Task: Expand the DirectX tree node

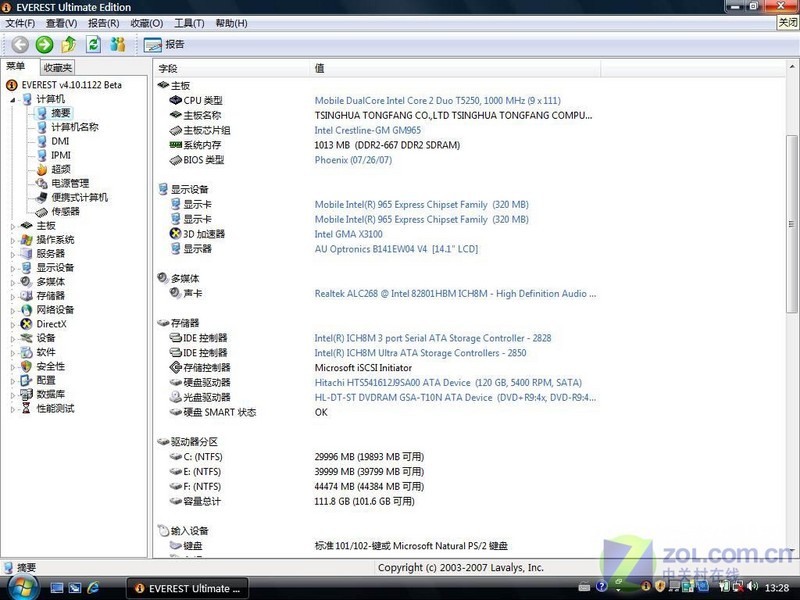Action: pyautogui.click(x=13, y=324)
